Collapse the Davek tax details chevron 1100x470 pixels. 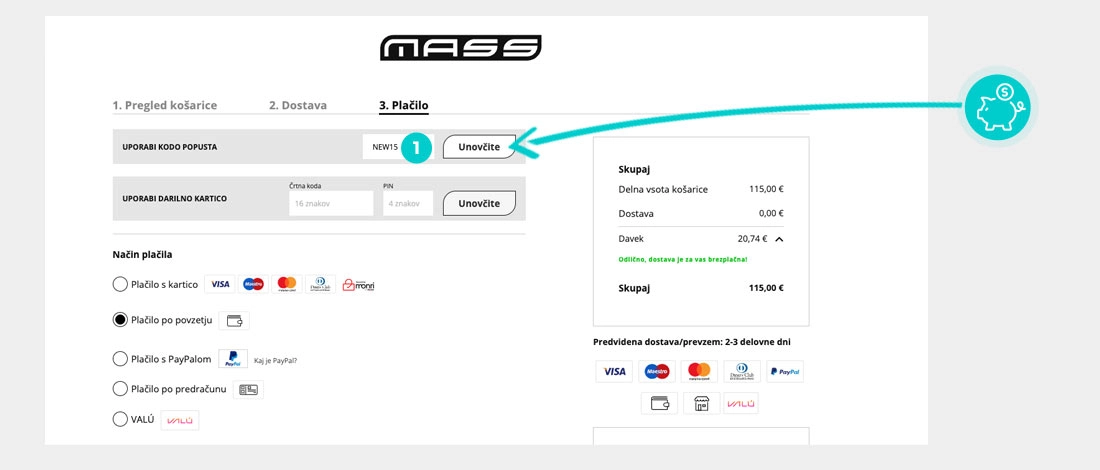(779, 239)
